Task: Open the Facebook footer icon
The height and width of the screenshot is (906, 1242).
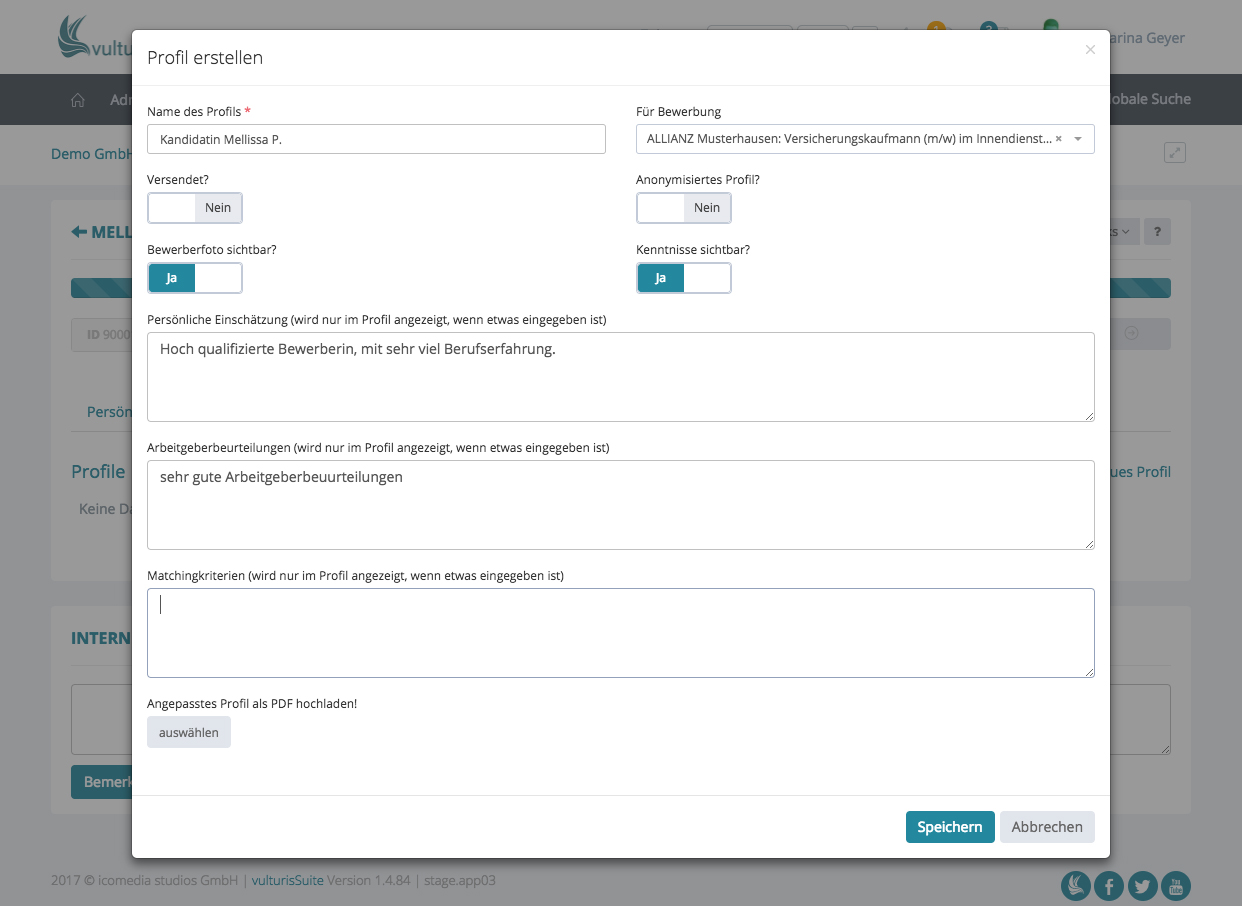Action: pos(1109,885)
